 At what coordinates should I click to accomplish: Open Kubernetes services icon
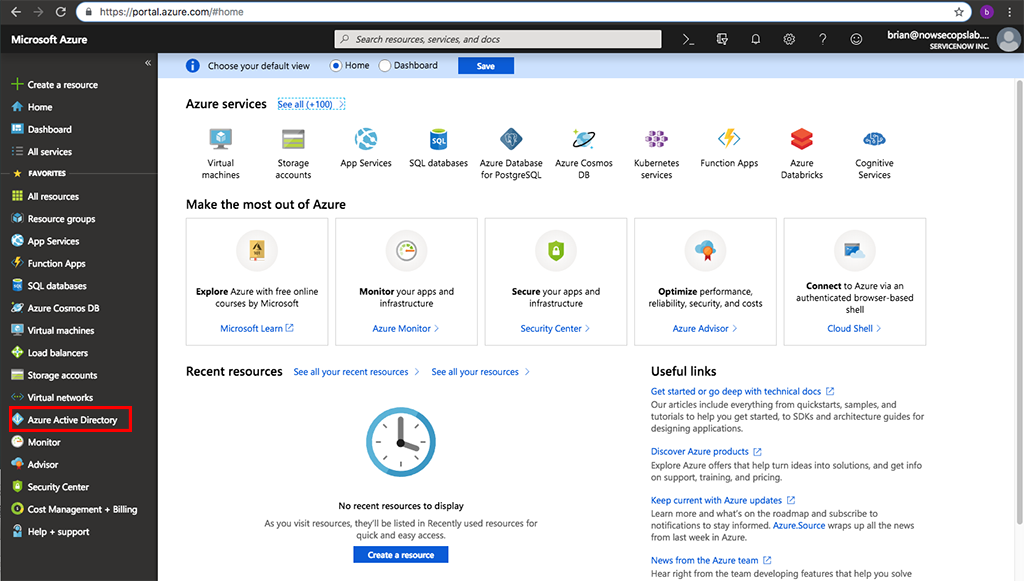coord(656,139)
